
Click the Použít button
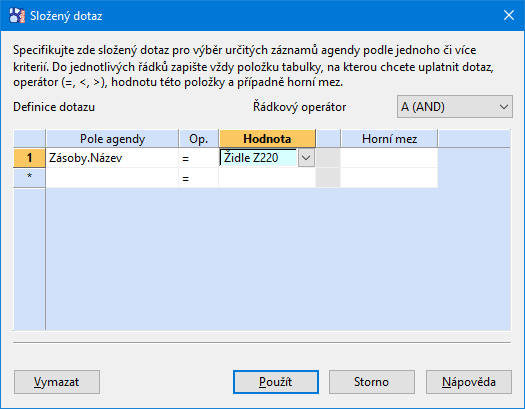point(276,382)
